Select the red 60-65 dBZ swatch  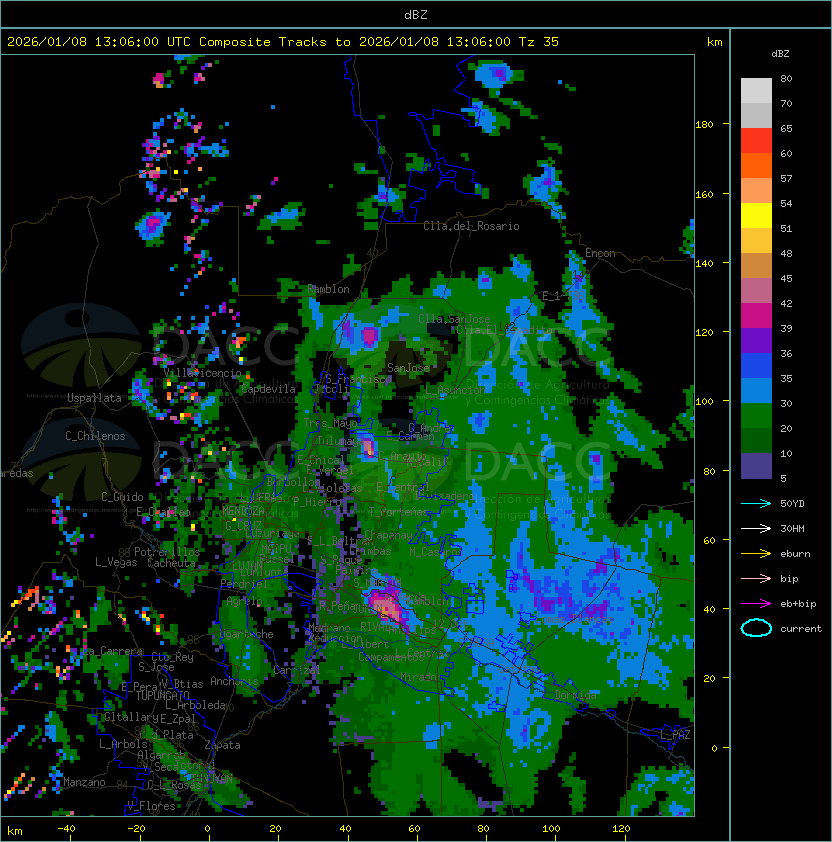pyautogui.click(x=756, y=141)
